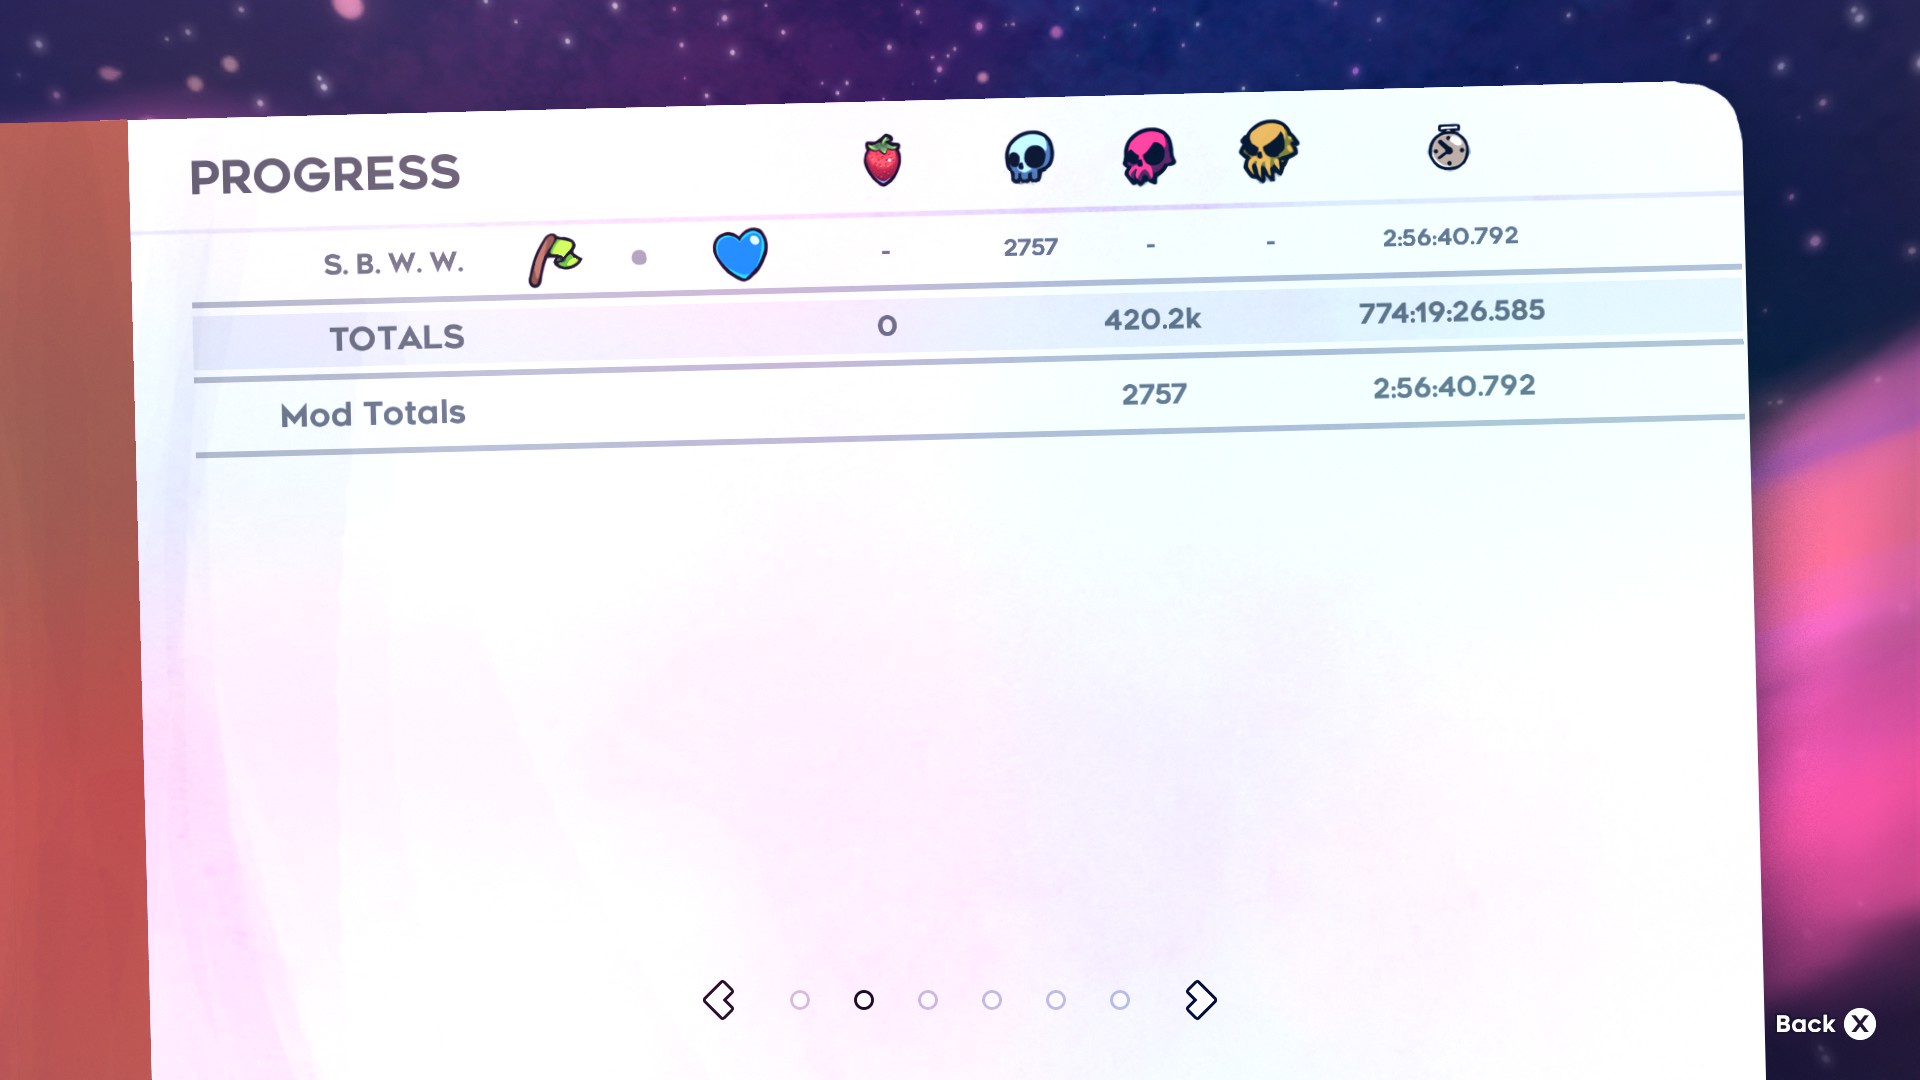Go to previous page with left arrow
Image resolution: width=1920 pixels, height=1080 pixels.
(719, 1000)
